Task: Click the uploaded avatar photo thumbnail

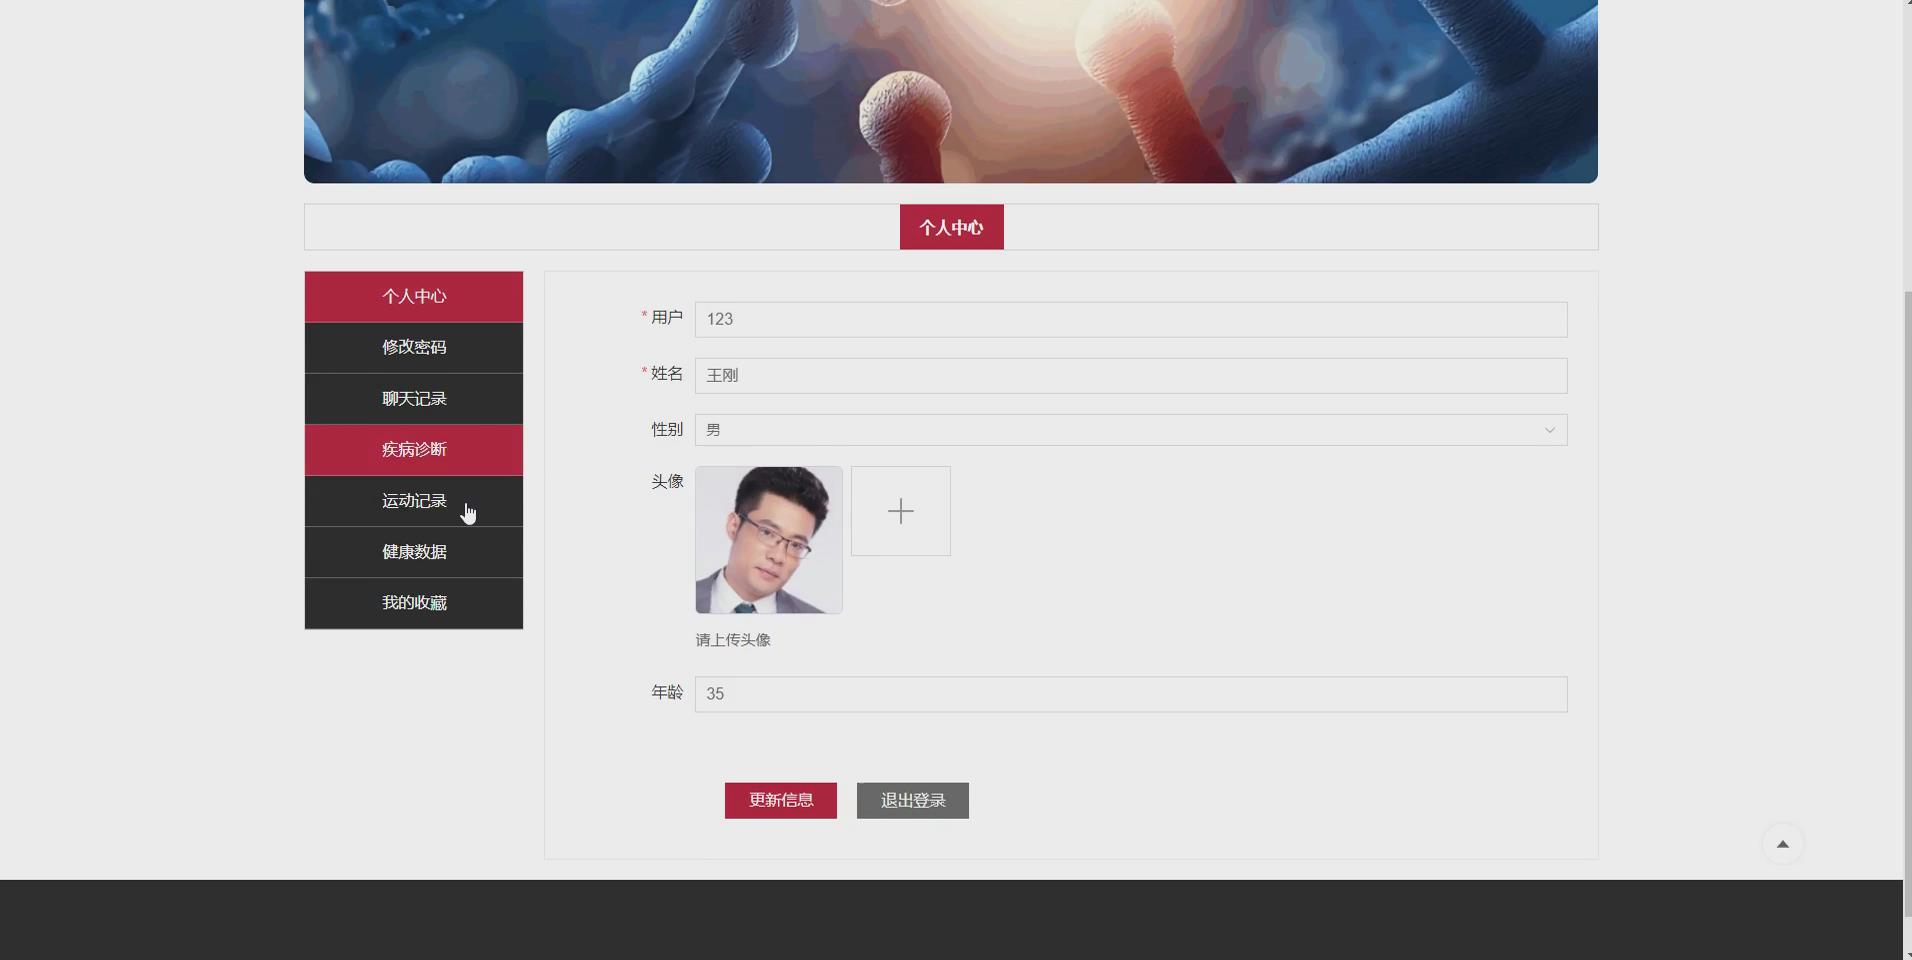Action: pyautogui.click(x=769, y=540)
